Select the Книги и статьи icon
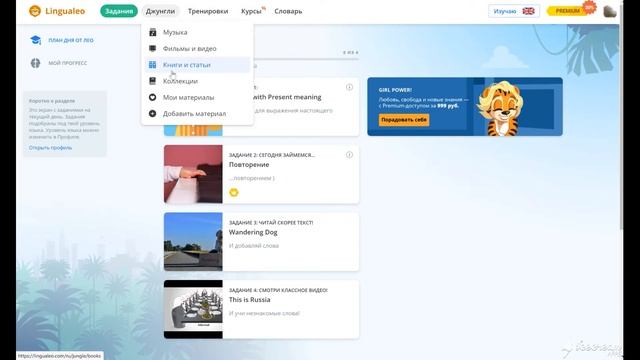Viewport: 640px width, 360px height. click(x=152, y=65)
